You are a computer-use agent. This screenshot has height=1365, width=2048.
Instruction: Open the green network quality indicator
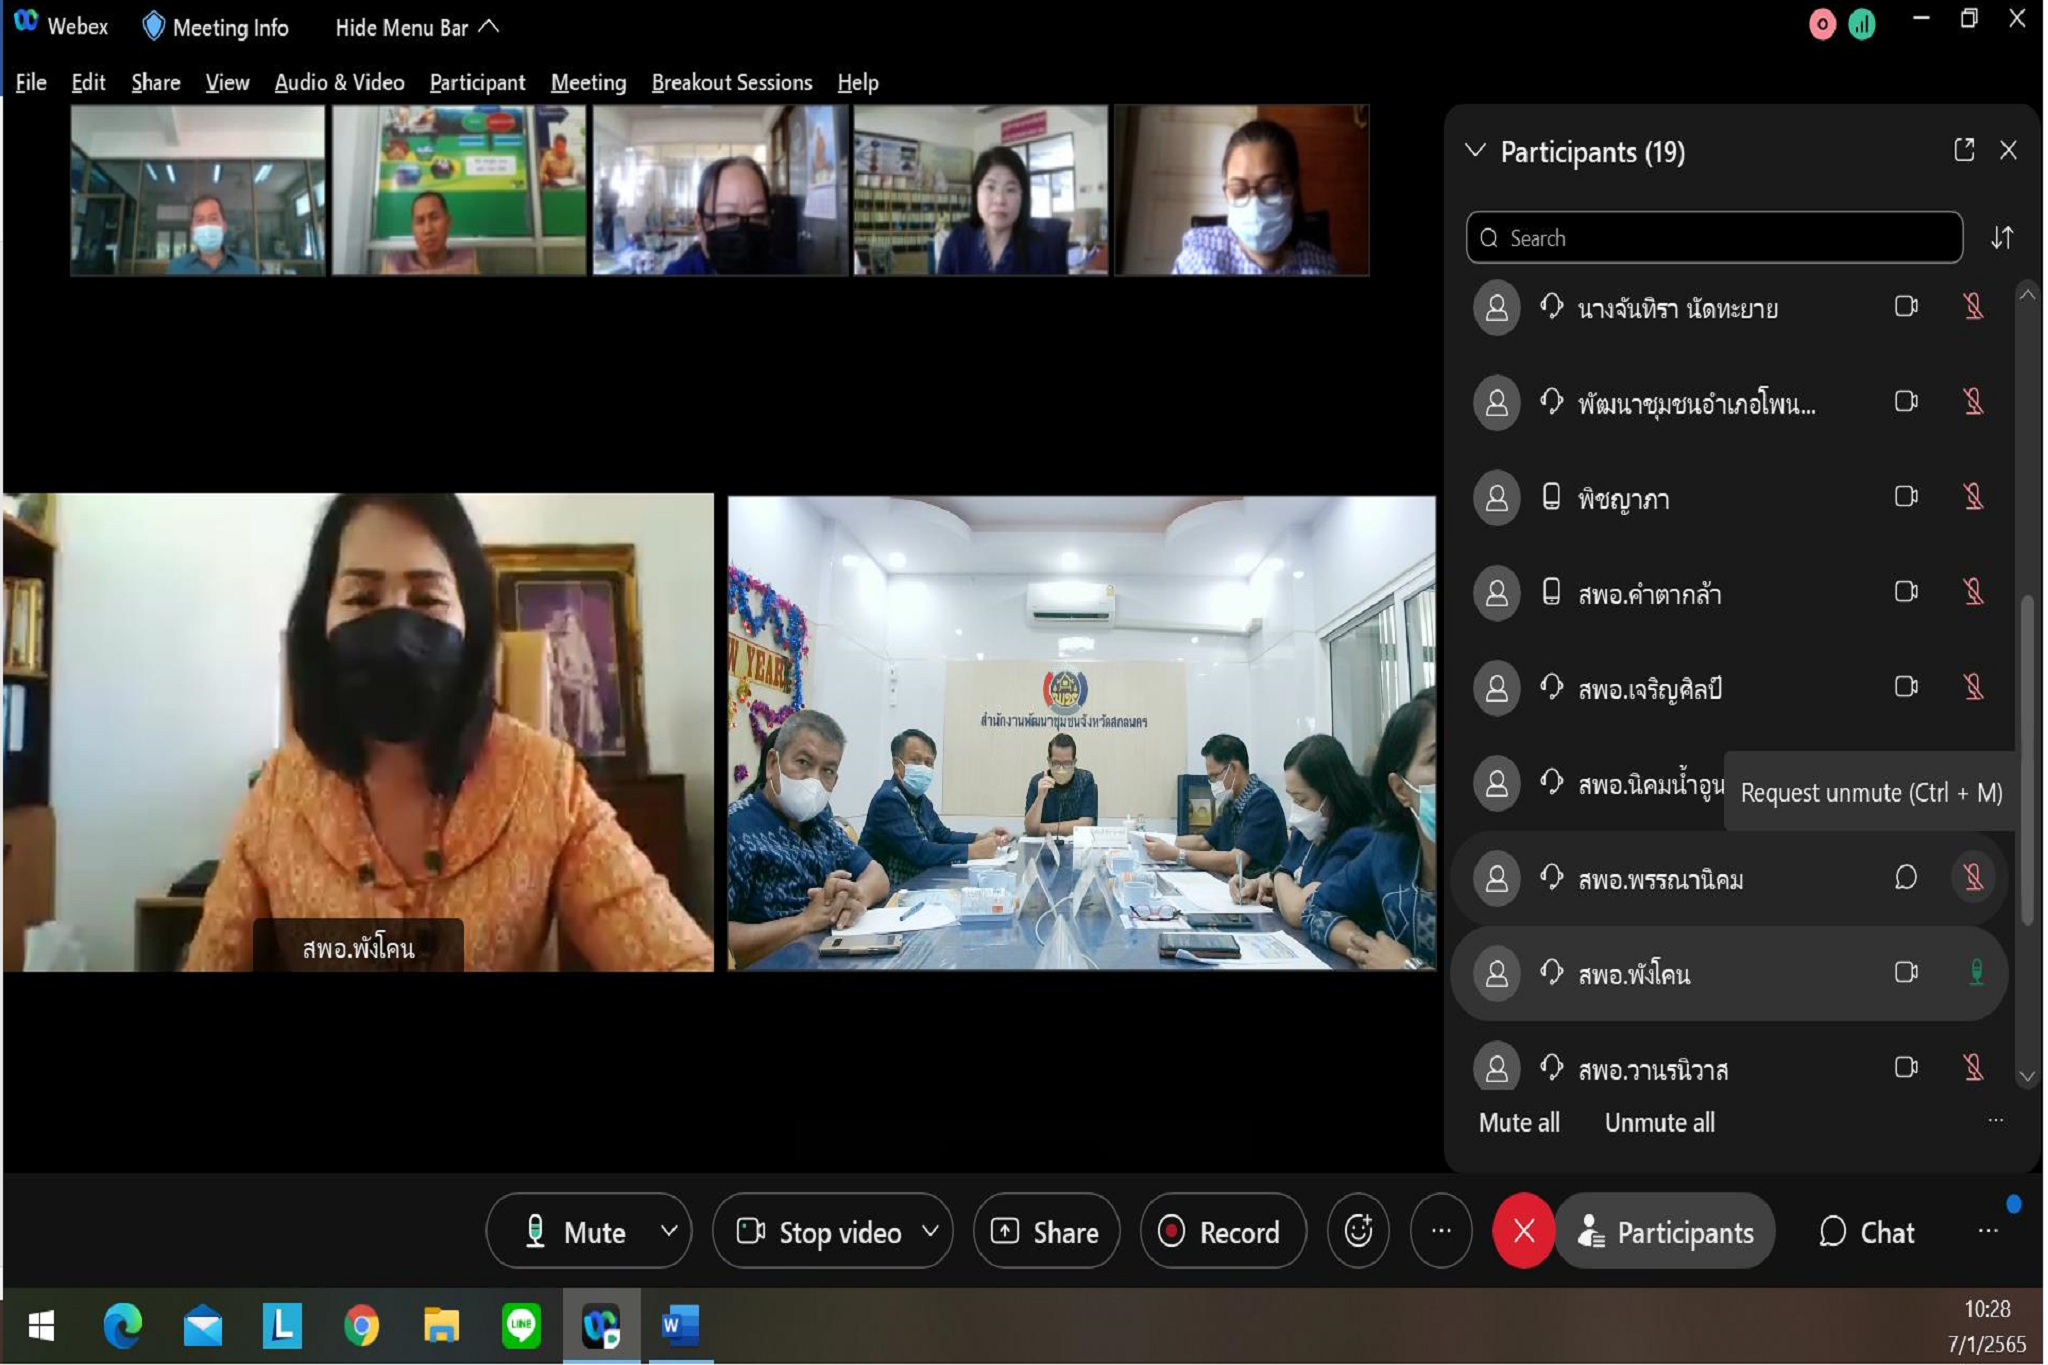coord(1862,24)
